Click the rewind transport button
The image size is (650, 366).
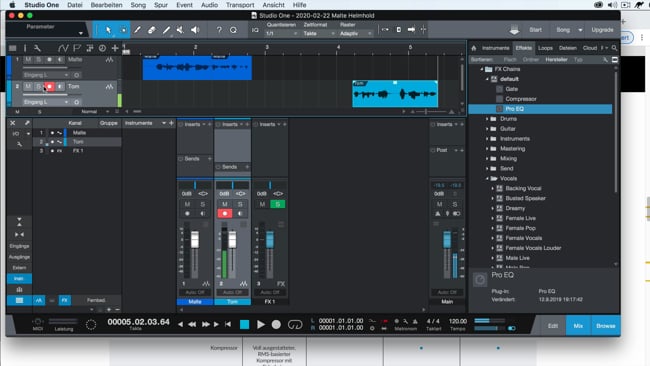[x=192, y=324]
